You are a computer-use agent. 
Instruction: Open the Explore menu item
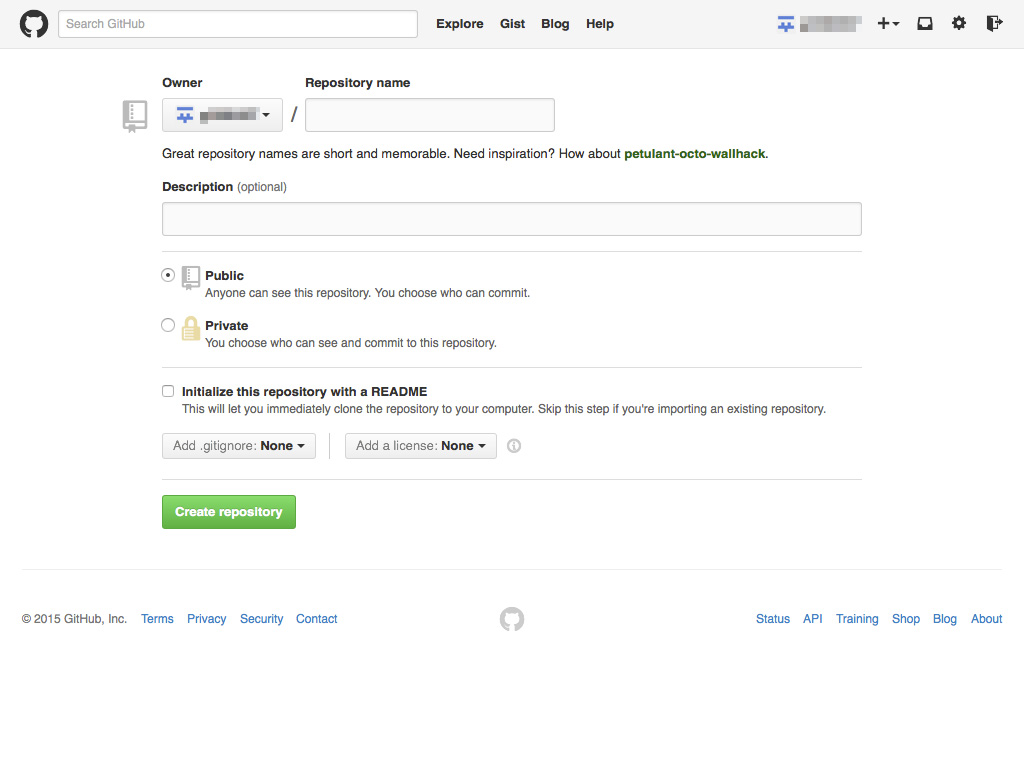pyautogui.click(x=459, y=23)
